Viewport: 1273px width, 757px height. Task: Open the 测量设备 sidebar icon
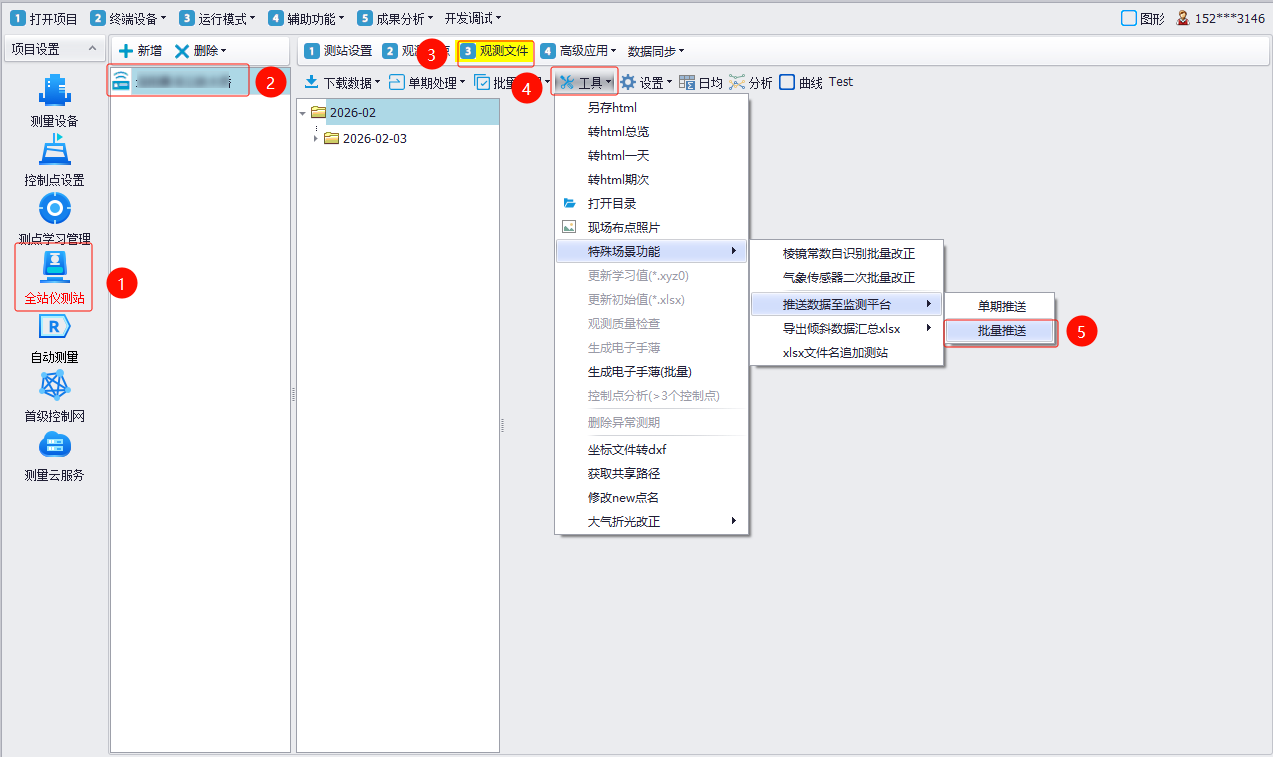click(54, 91)
